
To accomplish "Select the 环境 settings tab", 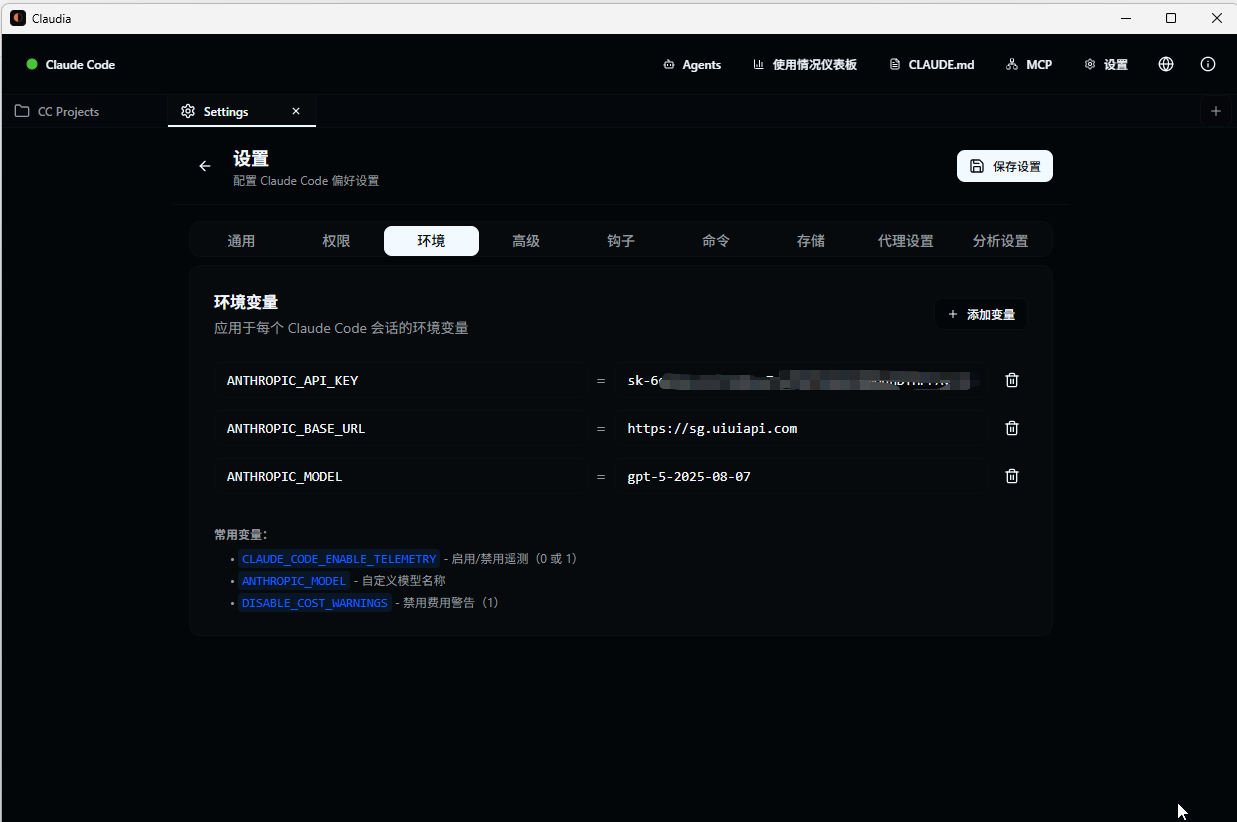I will pos(431,241).
